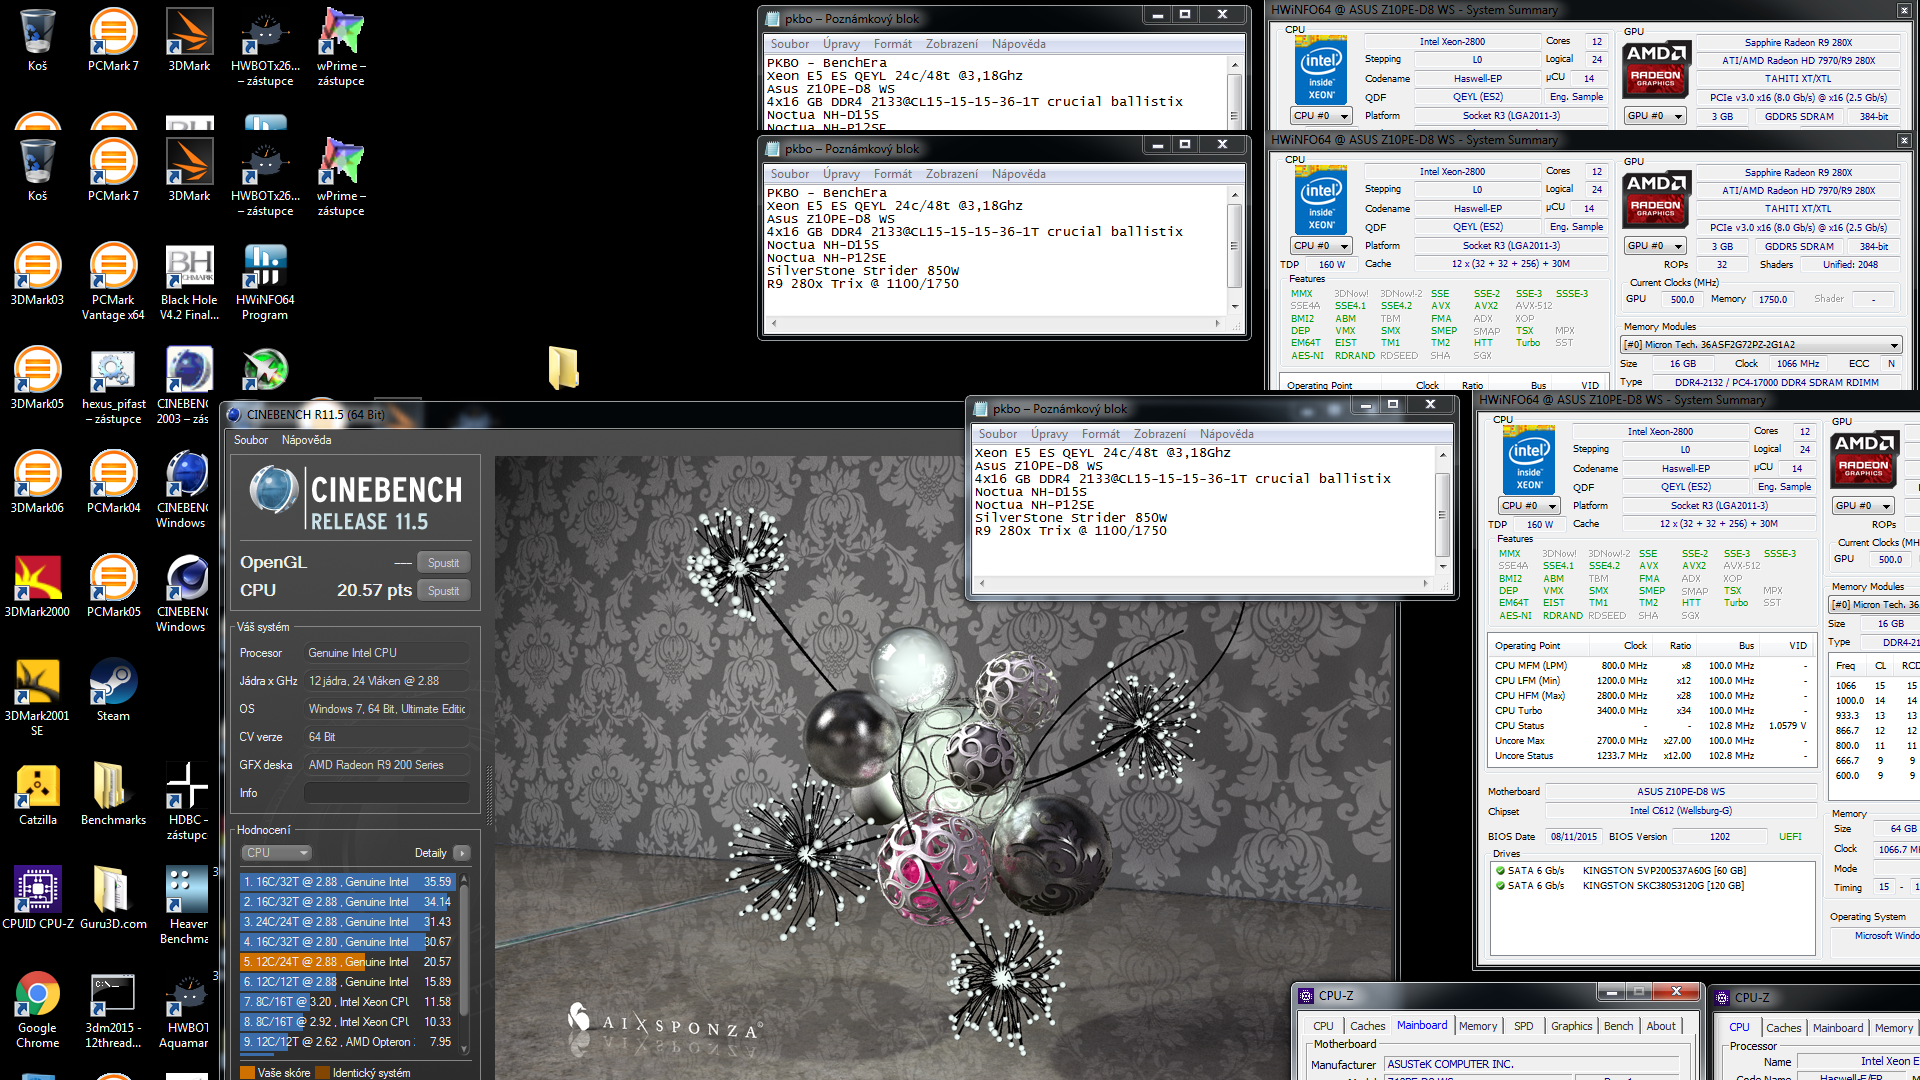Click the green status icon beside KINGSTON SKC380S3120G
The image size is (1920, 1080).
[x=1500, y=886]
